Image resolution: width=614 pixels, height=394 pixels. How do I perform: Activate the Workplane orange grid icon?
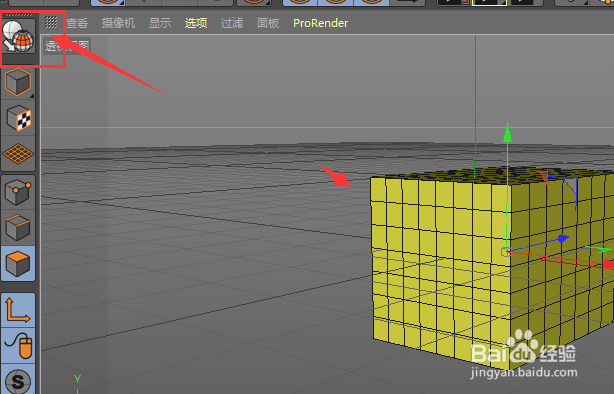click(18, 154)
